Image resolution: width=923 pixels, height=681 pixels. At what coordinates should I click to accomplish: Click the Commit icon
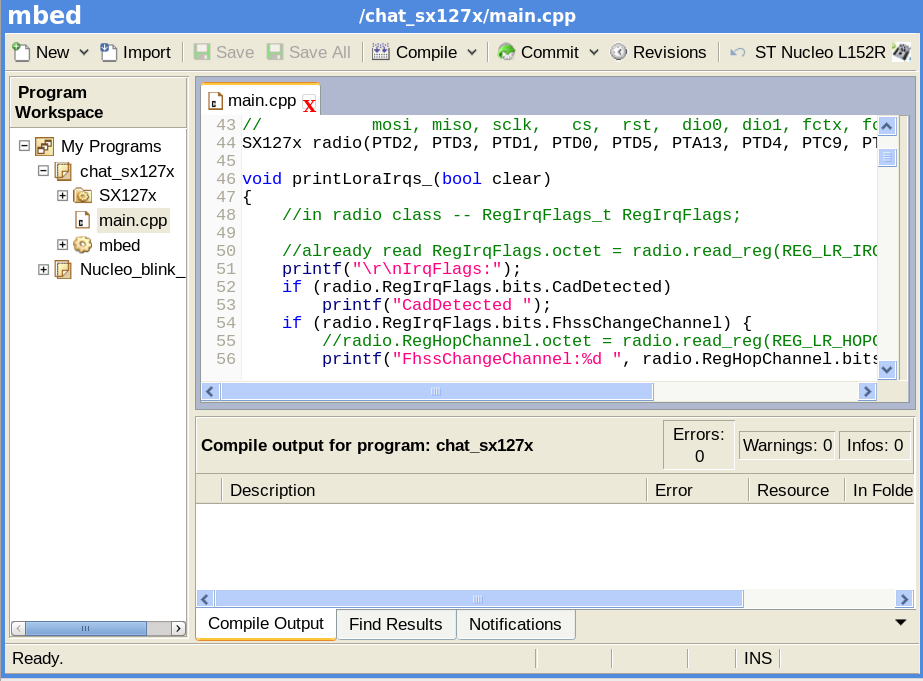[x=507, y=52]
